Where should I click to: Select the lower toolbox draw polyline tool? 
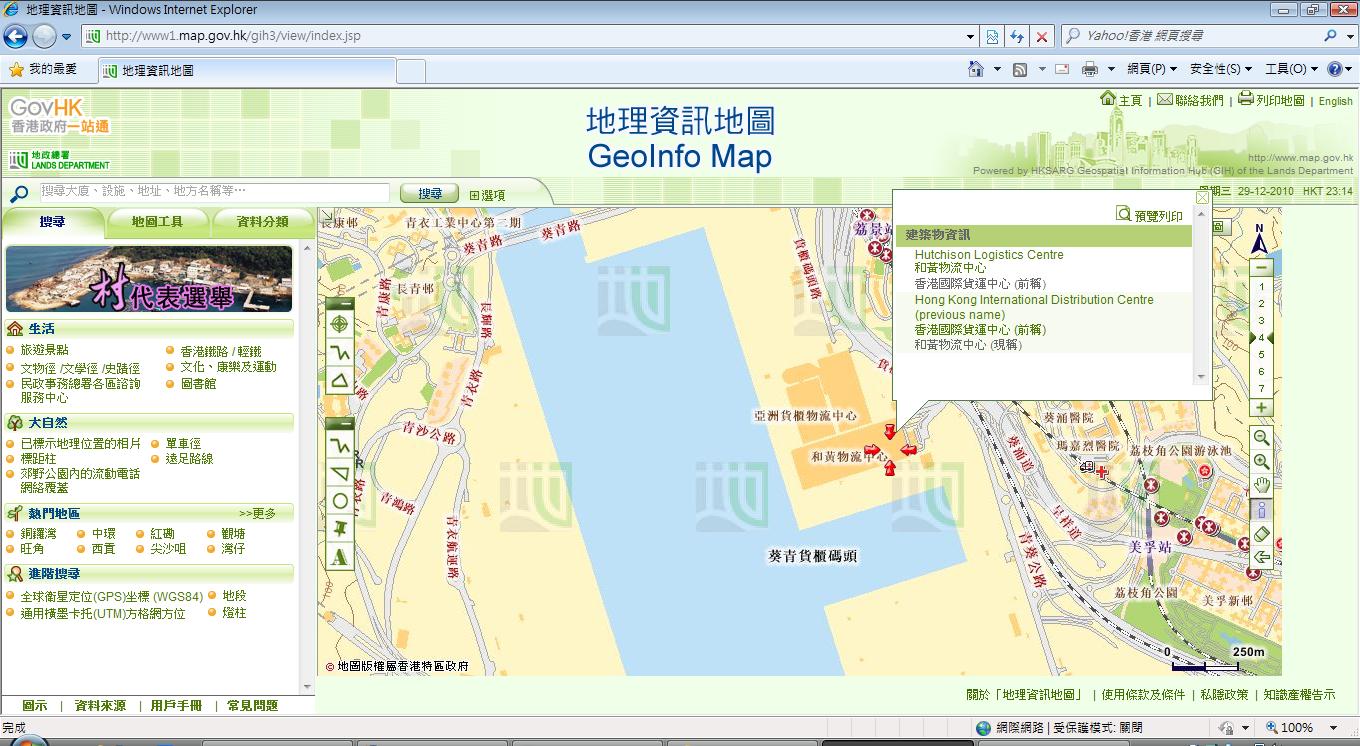[x=340, y=445]
